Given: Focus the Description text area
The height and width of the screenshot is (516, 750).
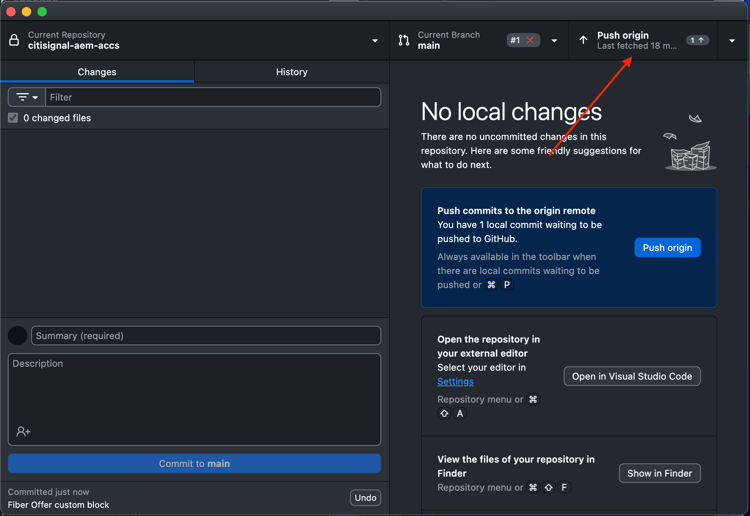Looking at the screenshot, I should point(194,399).
